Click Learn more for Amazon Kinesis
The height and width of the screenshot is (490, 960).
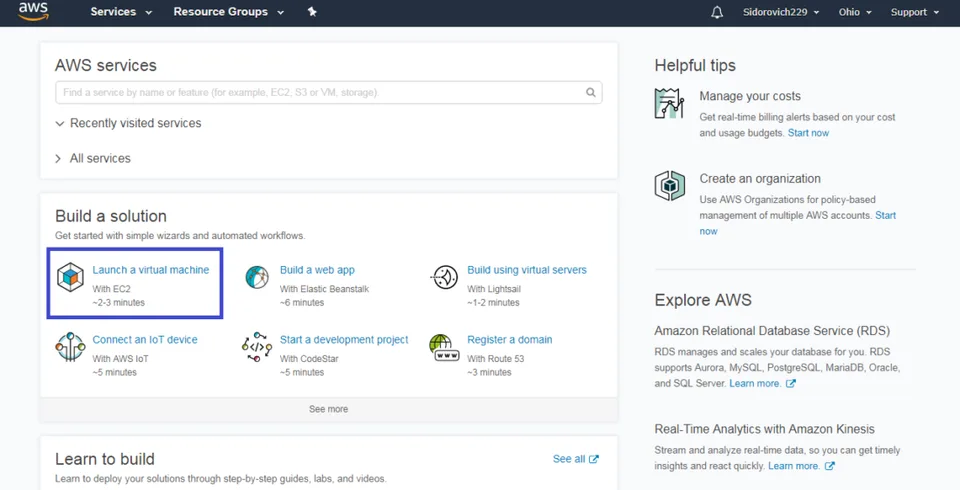pyautogui.click(x=793, y=466)
